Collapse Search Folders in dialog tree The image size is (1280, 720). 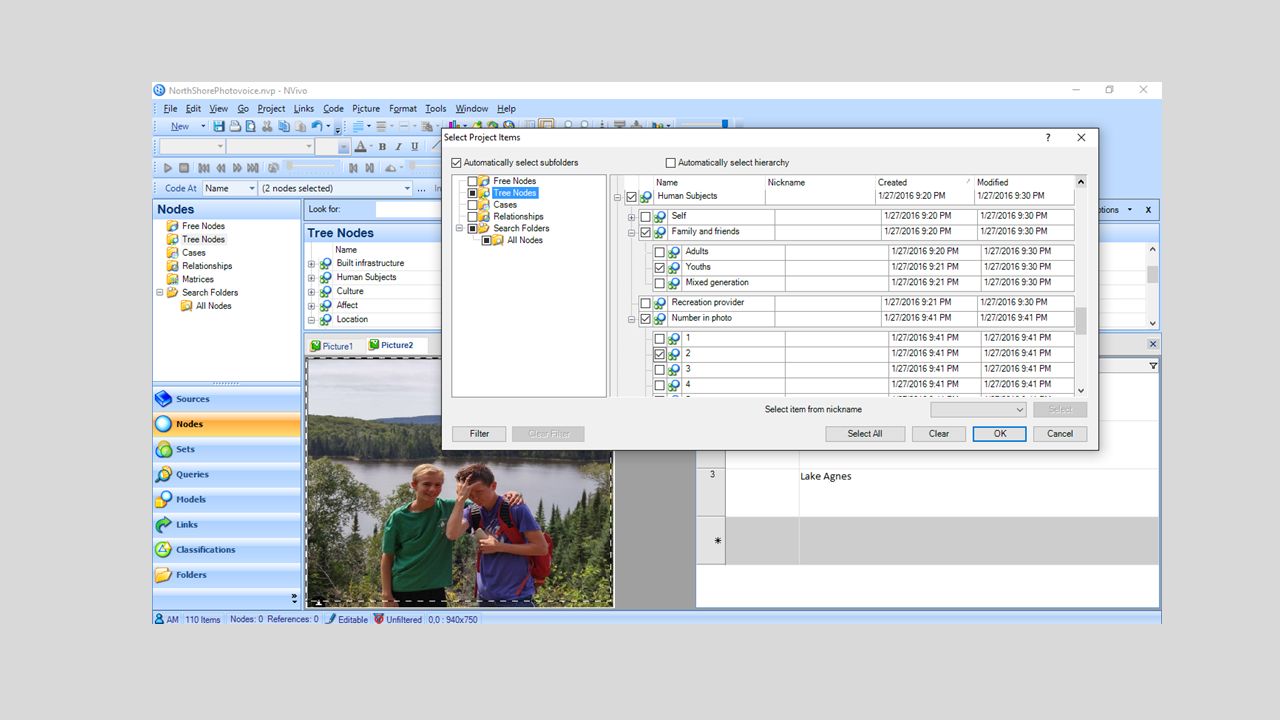pyautogui.click(x=459, y=228)
